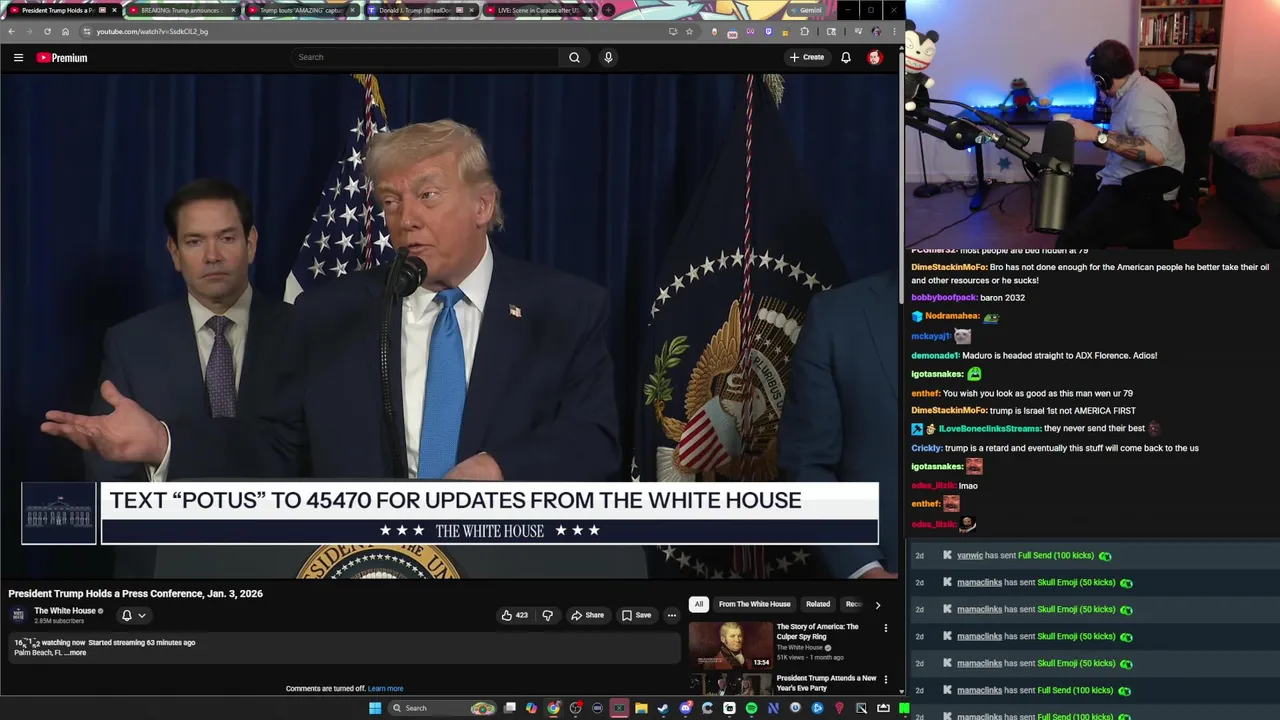1280x720 pixels.
Task: Click username 'demonade1' in chat
Action: coord(934,355)
